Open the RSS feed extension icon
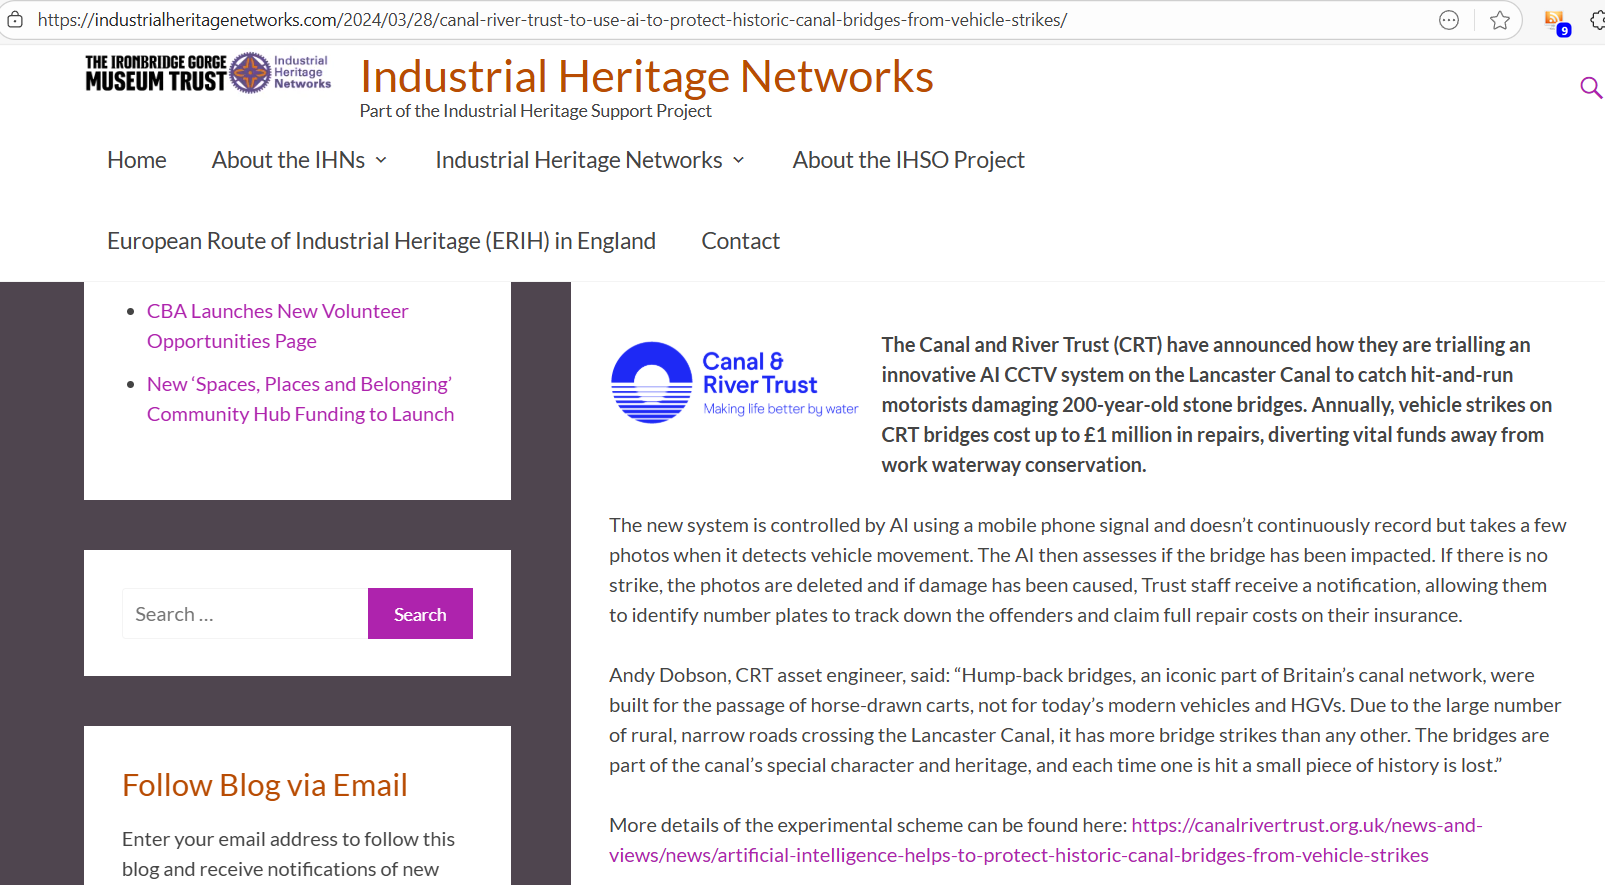Image resolution: width=1605 pixels, height=885 pixels. (x=1556, y=22)
